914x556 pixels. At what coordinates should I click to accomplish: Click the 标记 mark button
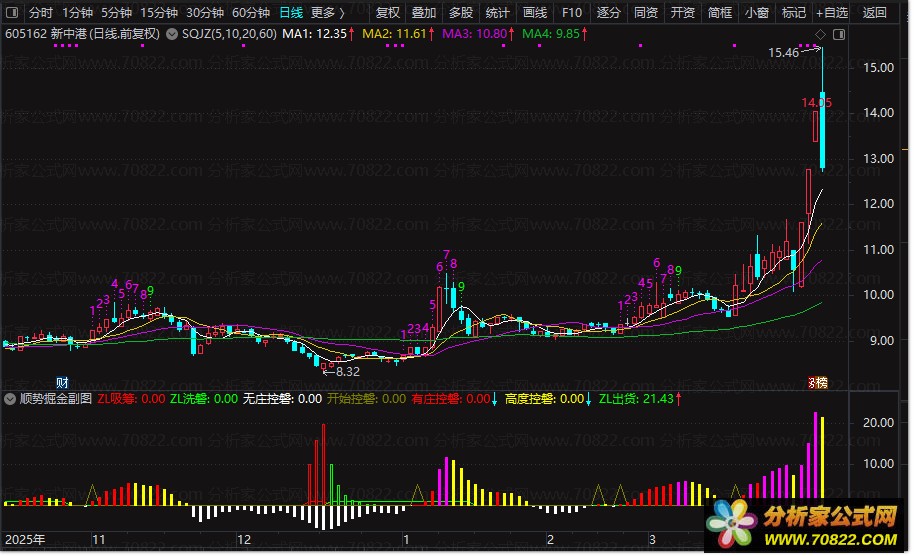[793, 12]
